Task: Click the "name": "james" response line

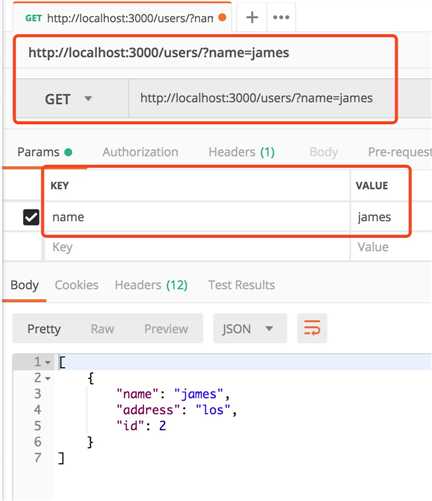Action: click(x=173, y=394)
